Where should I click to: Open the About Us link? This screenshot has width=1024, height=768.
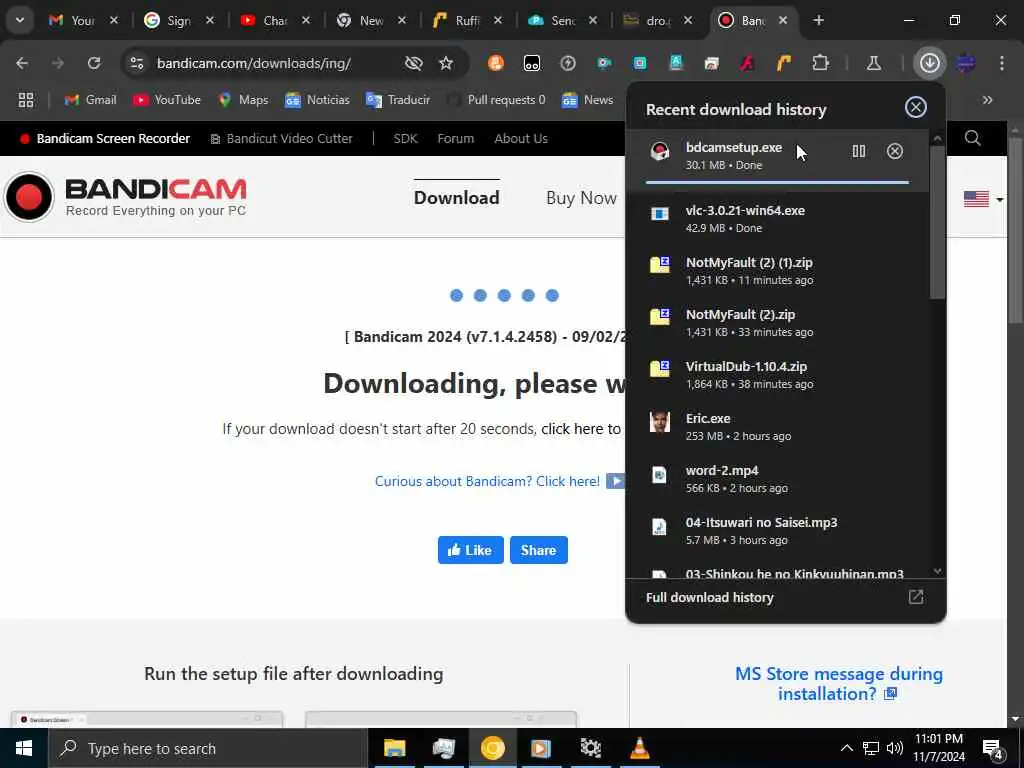pos(520,138)
